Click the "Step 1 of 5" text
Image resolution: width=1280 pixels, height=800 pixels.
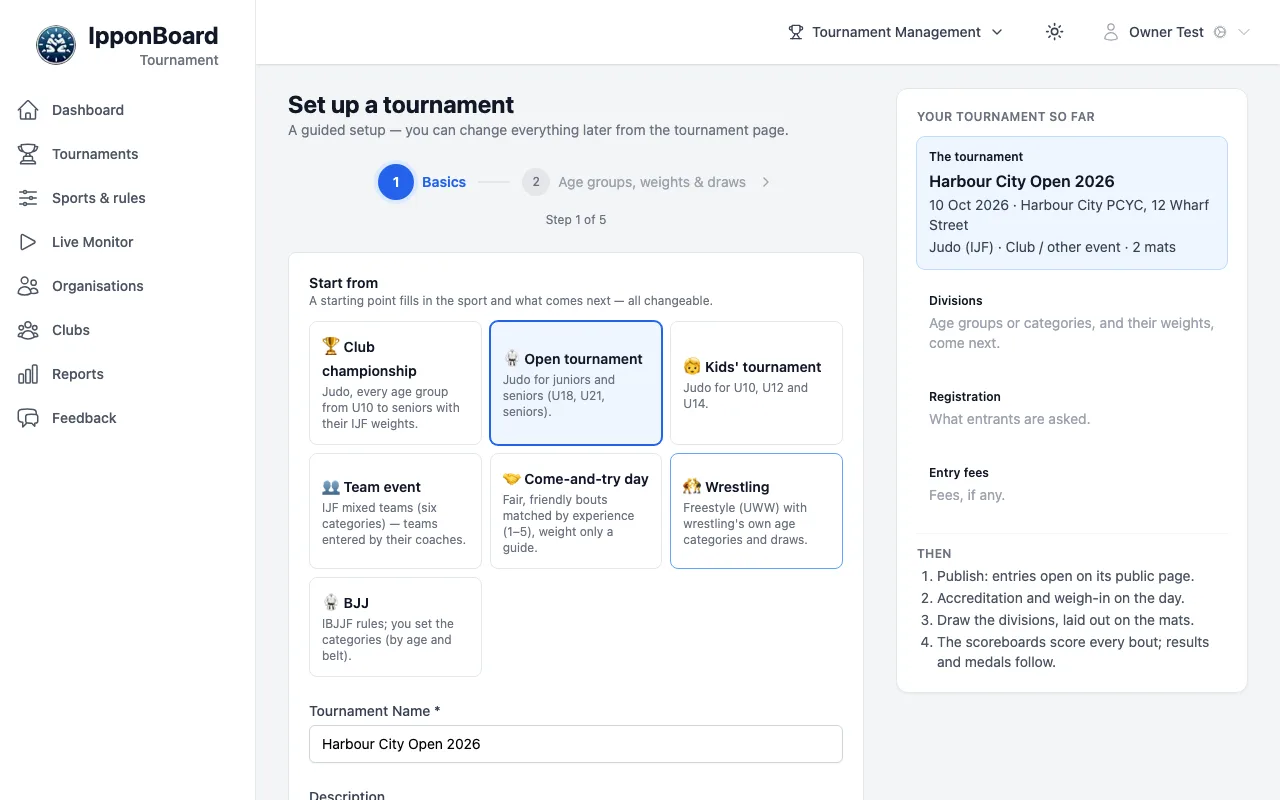[x=576, y=220]
